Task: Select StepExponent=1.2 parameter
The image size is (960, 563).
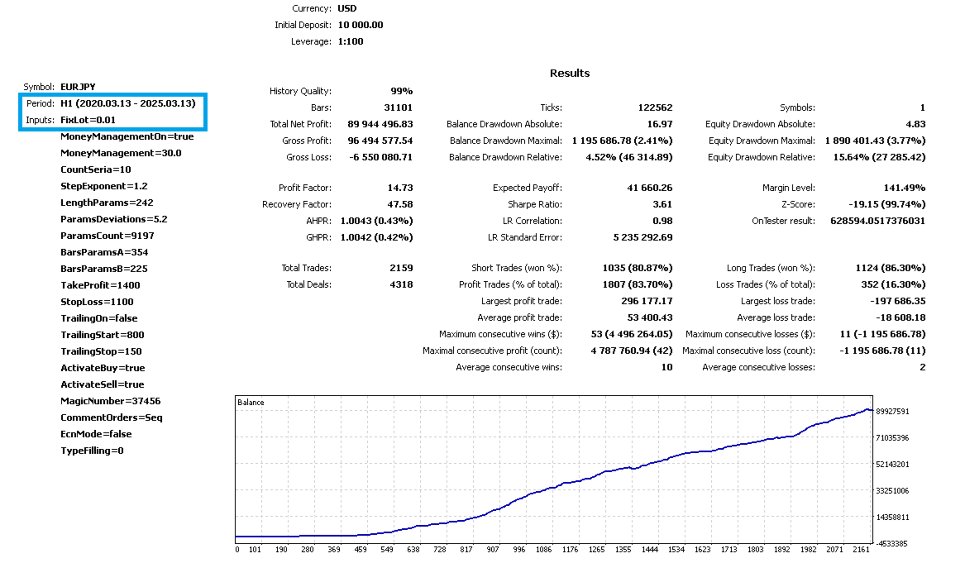Action: (x=104, y=186)
